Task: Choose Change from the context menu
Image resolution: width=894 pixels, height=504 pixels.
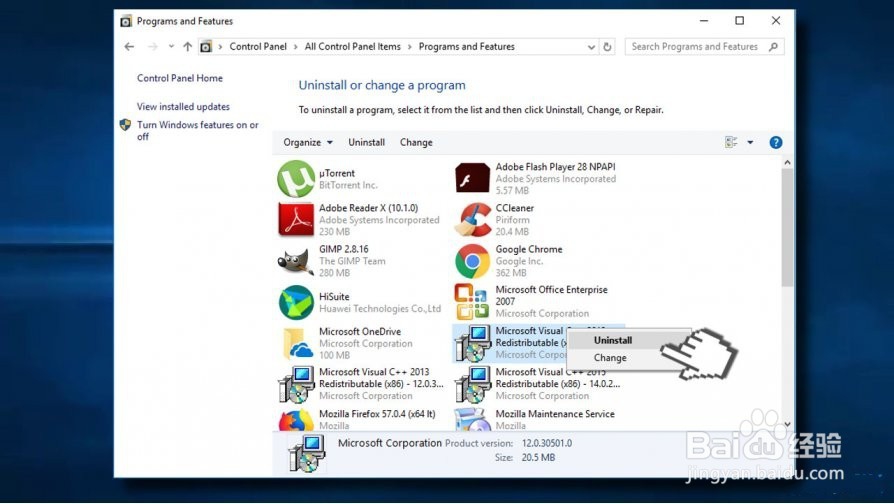Action: (x=610, y=358)
